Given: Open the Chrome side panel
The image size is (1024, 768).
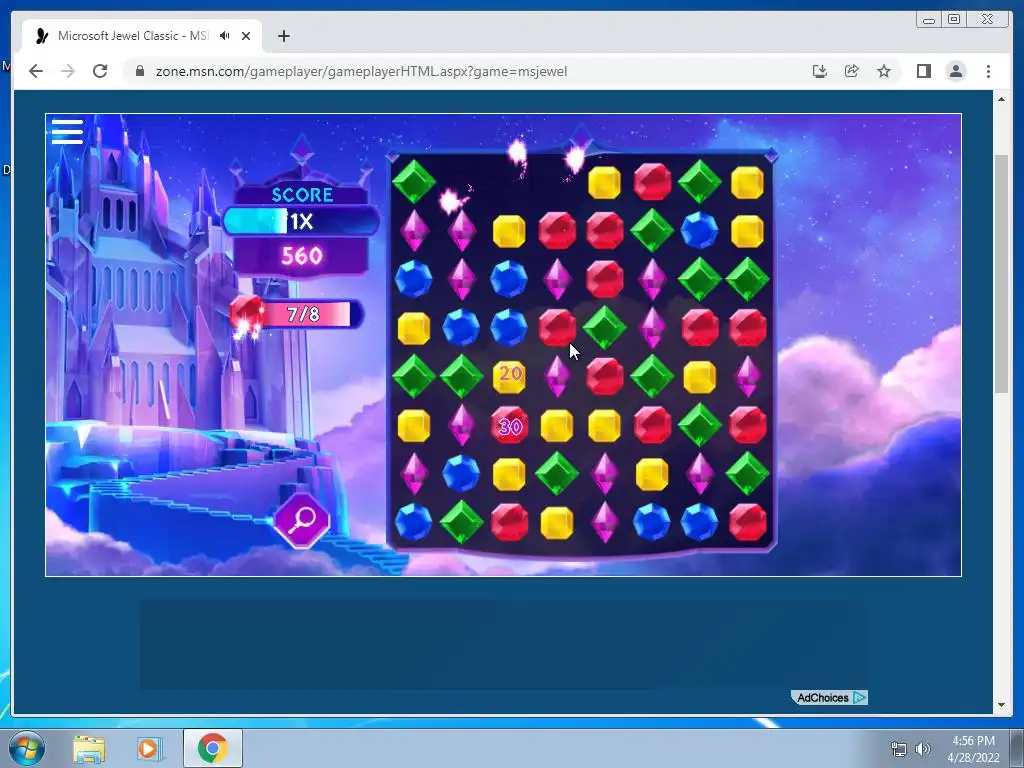Looking at the screenshot, I should click(923, 71).
